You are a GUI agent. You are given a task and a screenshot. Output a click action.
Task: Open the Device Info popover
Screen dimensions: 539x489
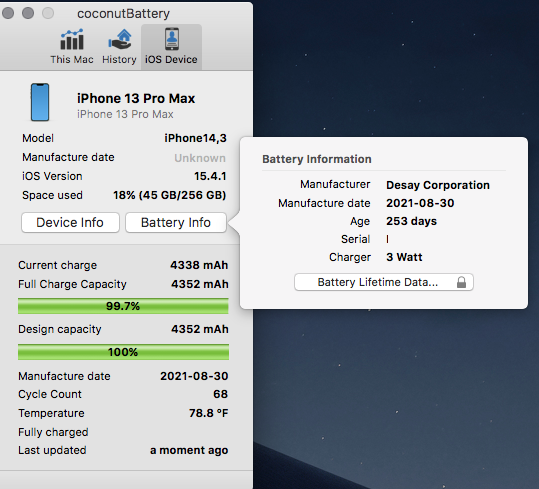(x=70, y=223)
